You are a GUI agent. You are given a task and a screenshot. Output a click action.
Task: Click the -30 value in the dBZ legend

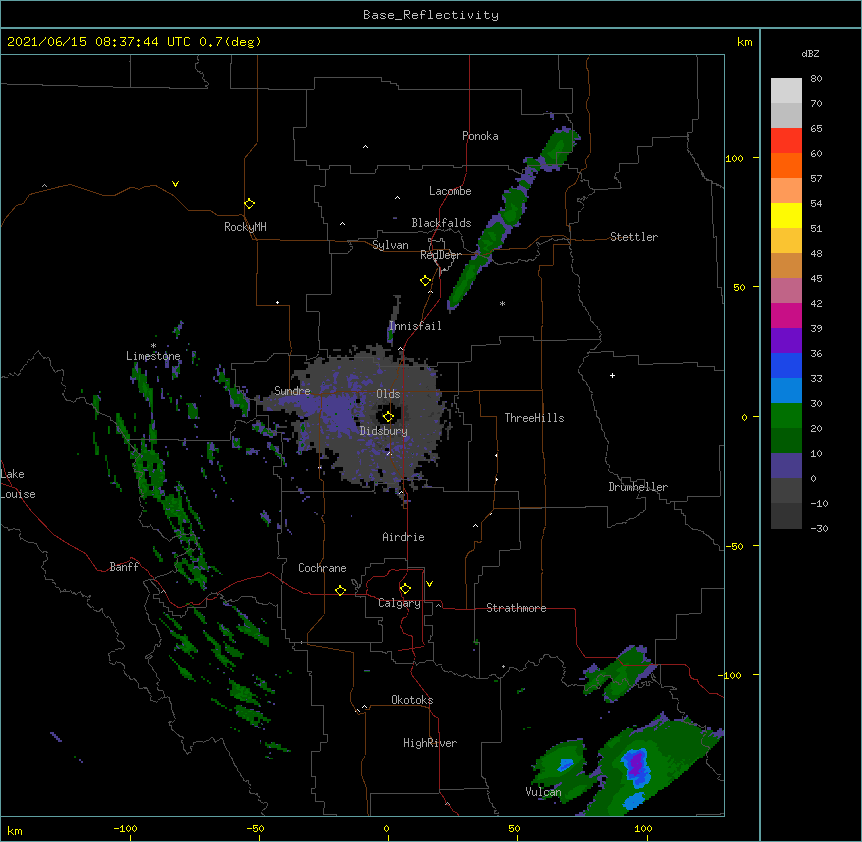pos(819,529)
